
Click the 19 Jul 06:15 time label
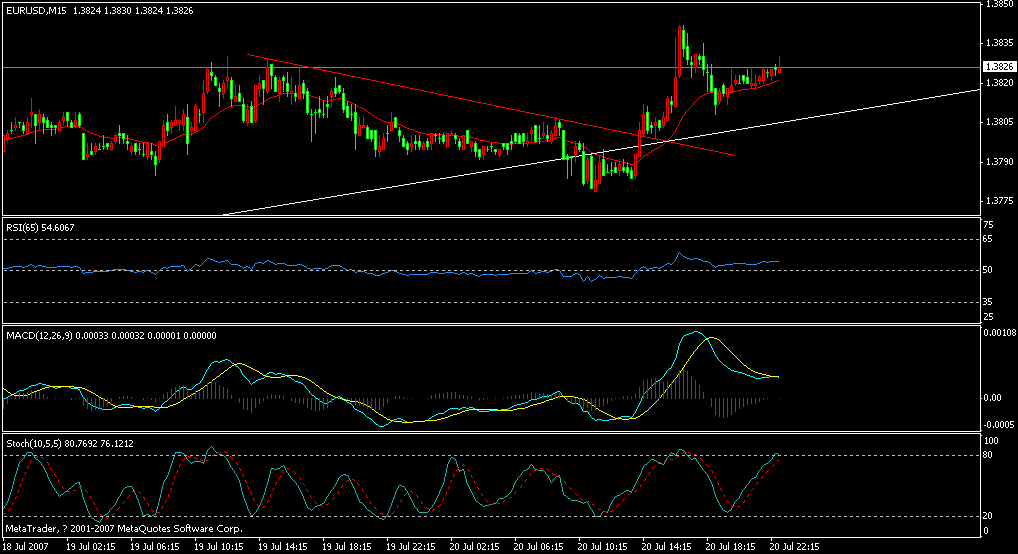pyautogui.click(x=155, y=547)
